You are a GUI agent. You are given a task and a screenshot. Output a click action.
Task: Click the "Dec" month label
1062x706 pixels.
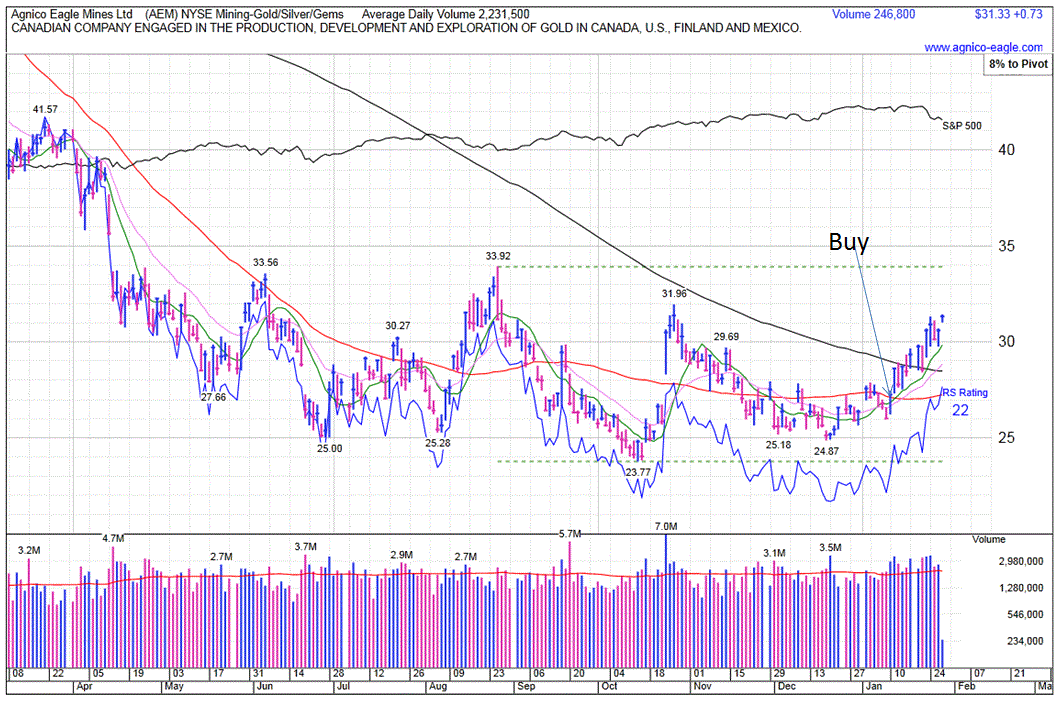coord(786,686)
